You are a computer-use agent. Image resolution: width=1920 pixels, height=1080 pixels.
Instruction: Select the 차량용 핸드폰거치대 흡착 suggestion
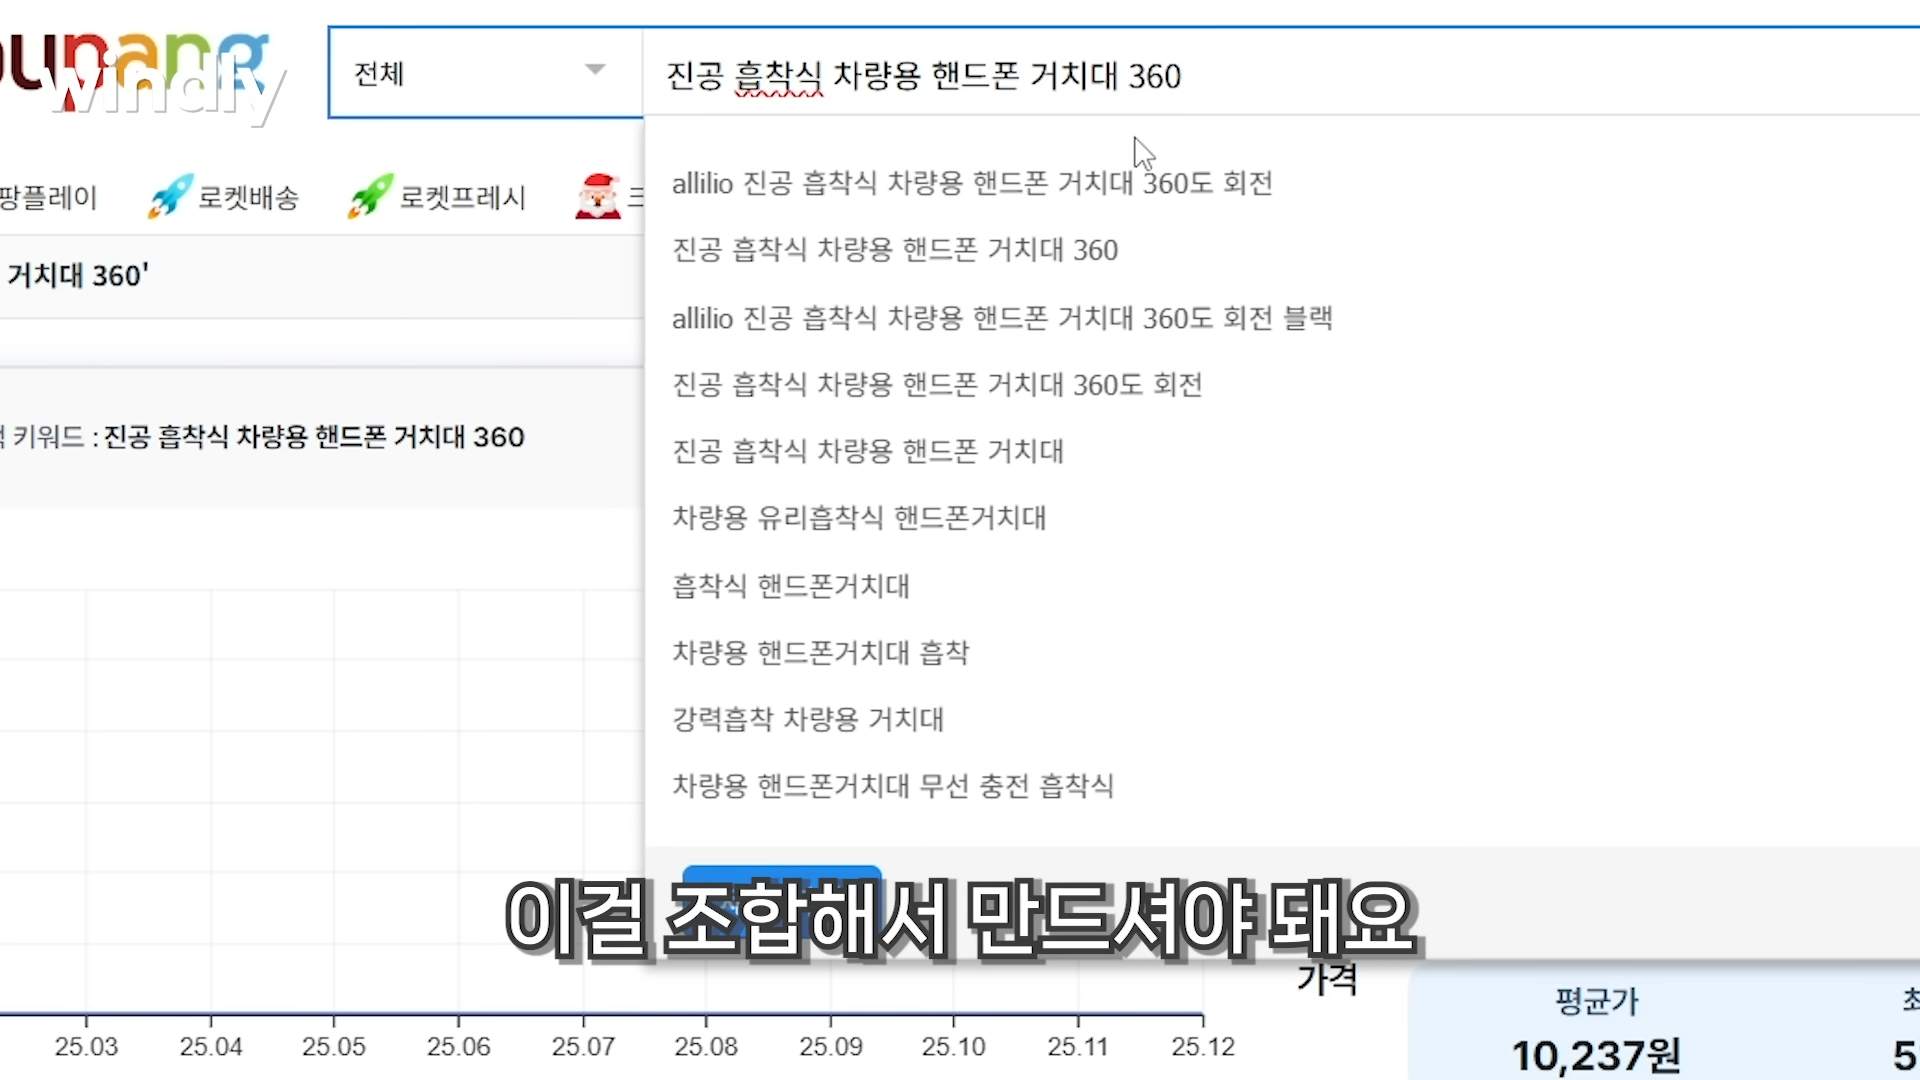click(820, 653)
